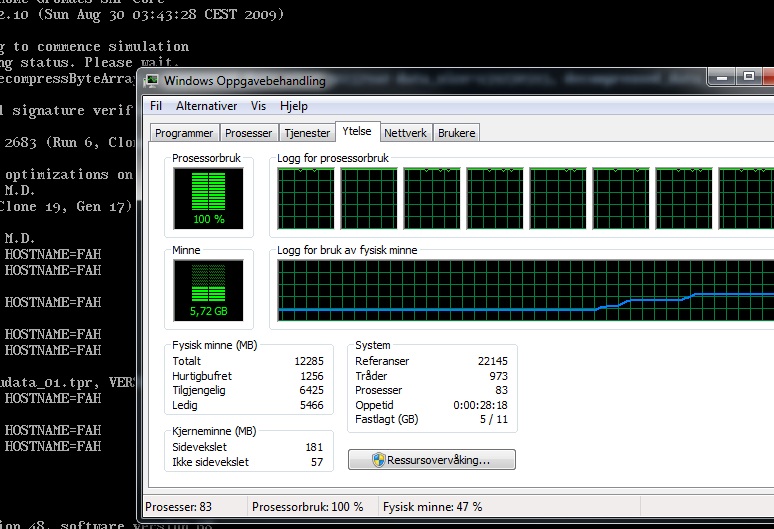Screen dimensions: 774x529
Task: Click the Tråder value 973
Action: 499,376
